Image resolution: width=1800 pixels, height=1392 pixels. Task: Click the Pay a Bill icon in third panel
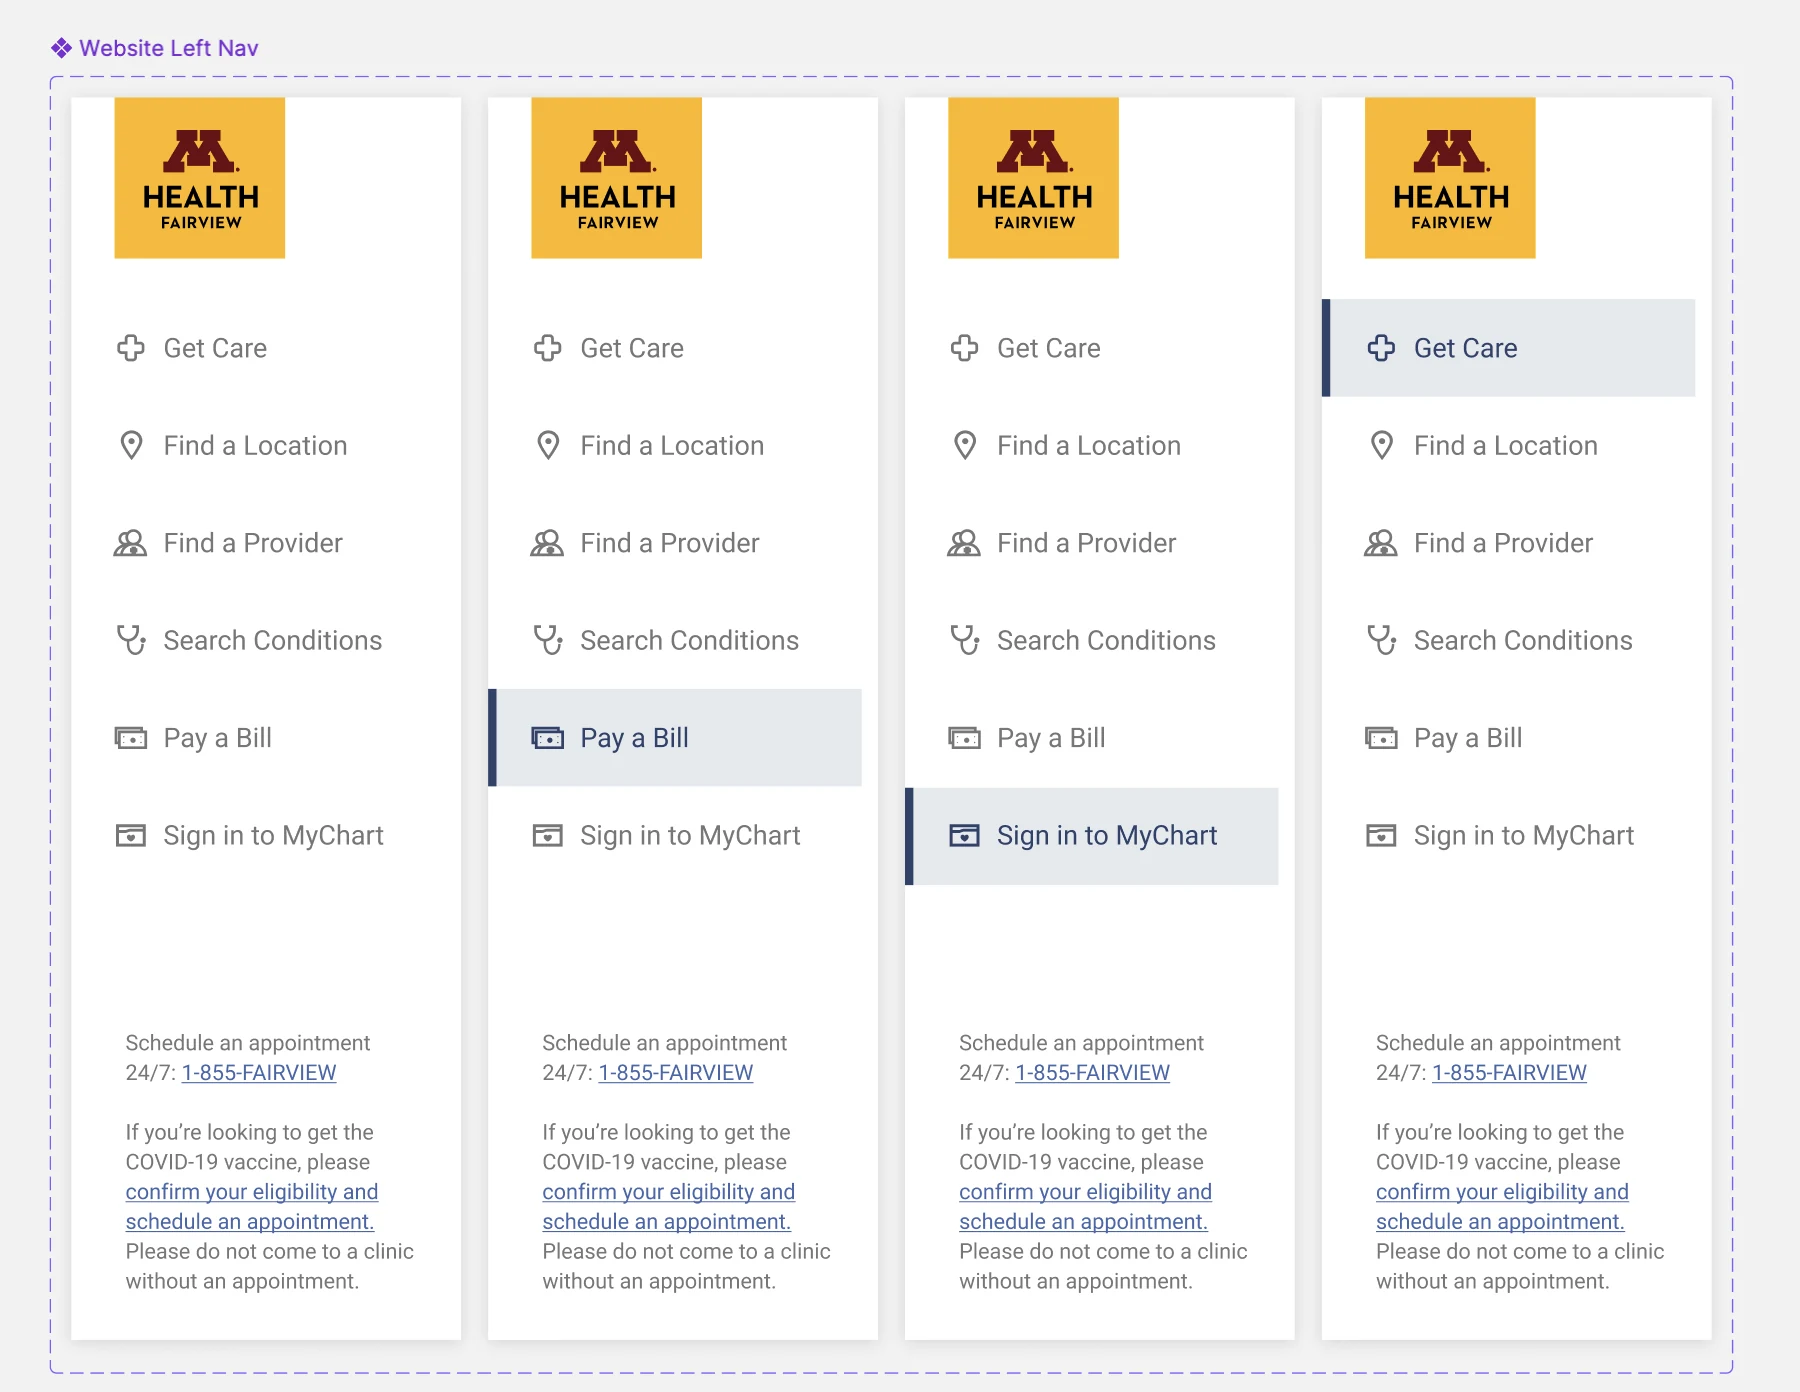pyautogui.click(x=965, y=738)
